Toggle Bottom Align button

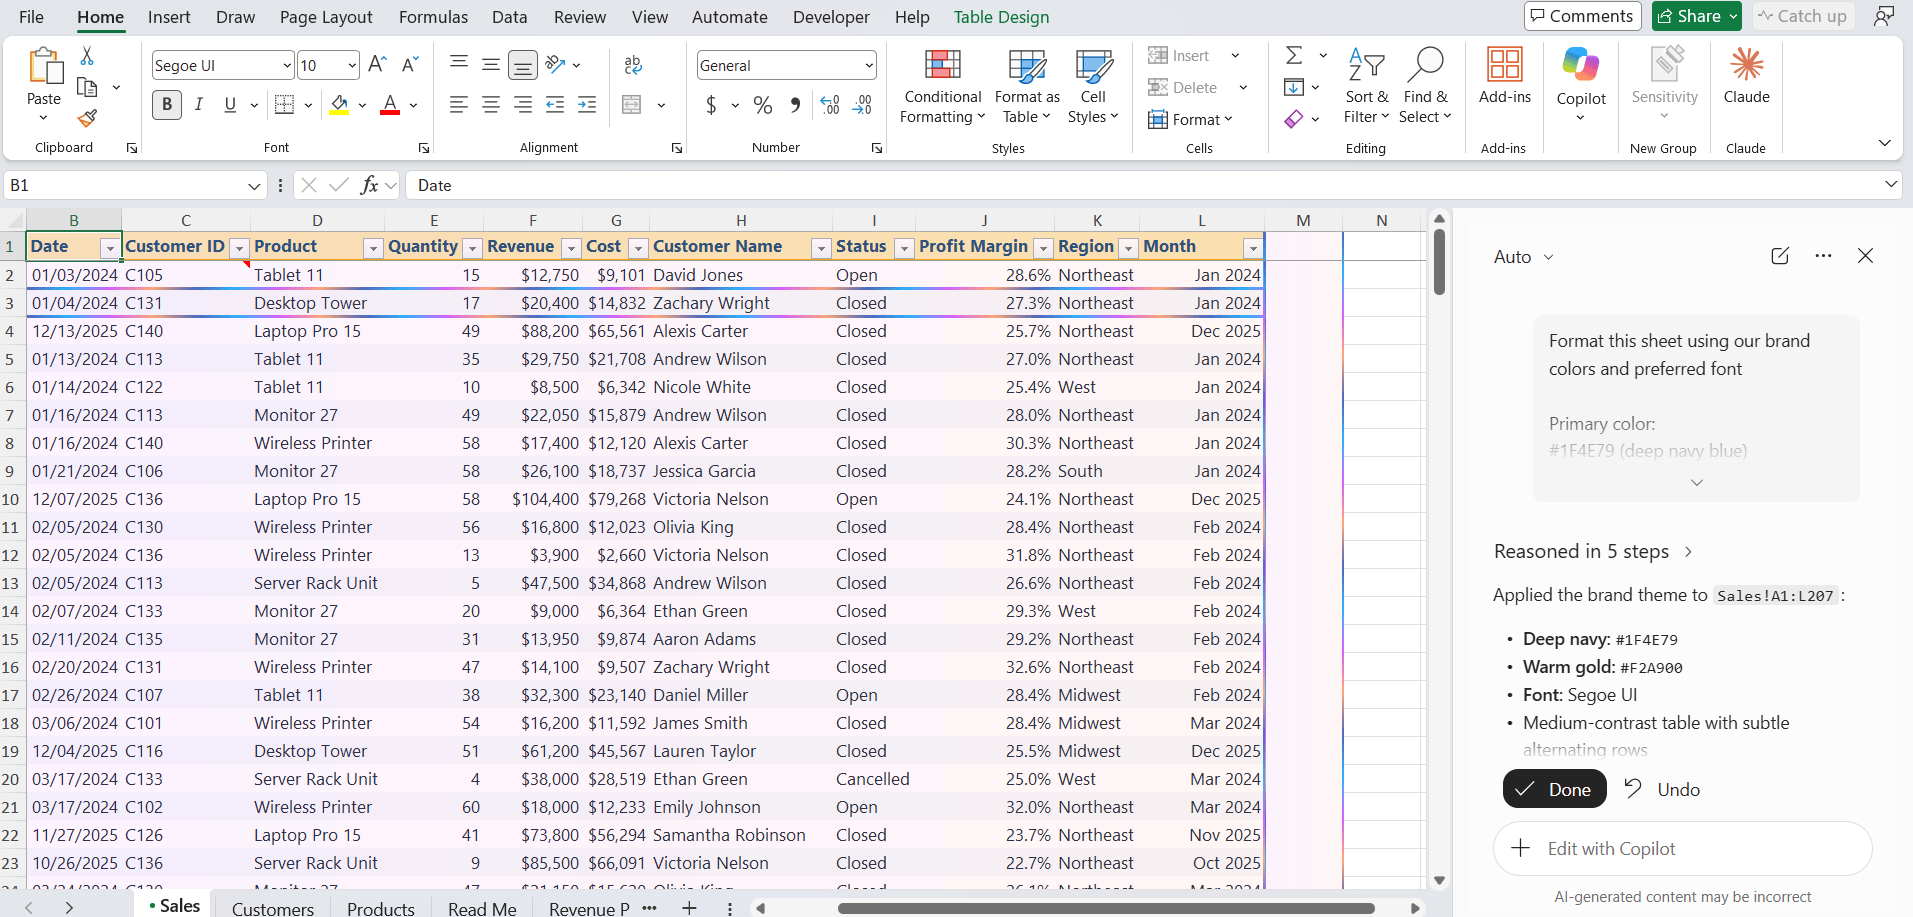523,65
